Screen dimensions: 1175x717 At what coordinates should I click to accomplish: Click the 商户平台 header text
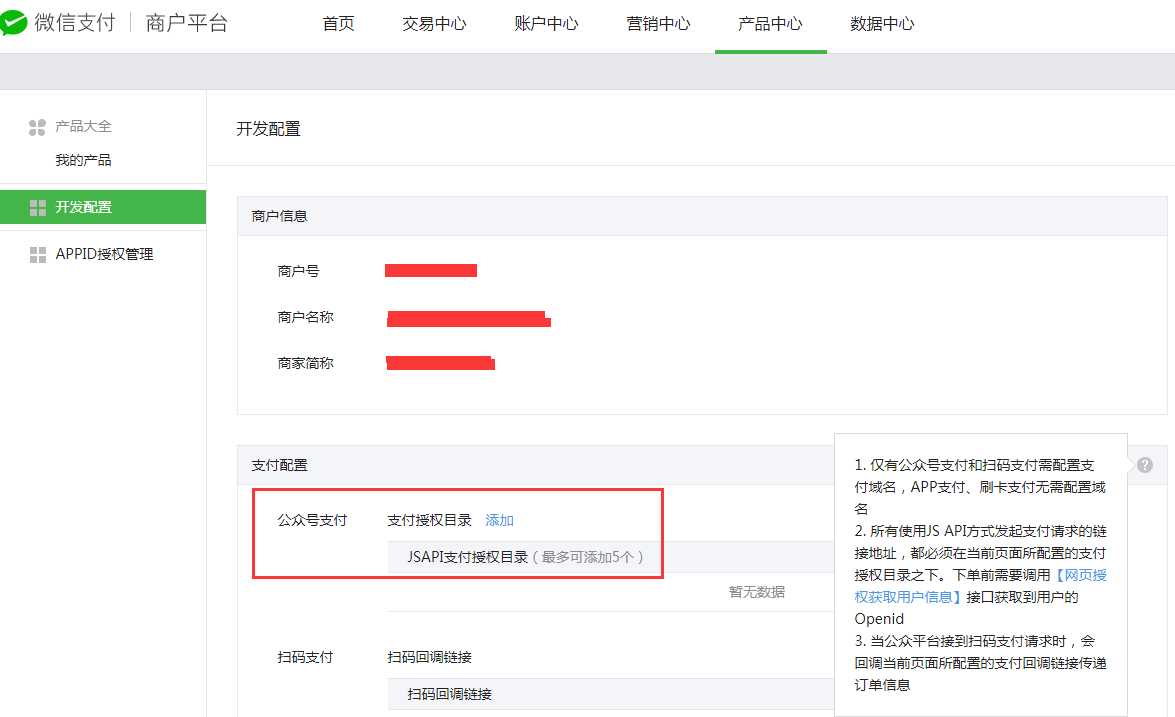pyautogui.click(x=186, y=22)
